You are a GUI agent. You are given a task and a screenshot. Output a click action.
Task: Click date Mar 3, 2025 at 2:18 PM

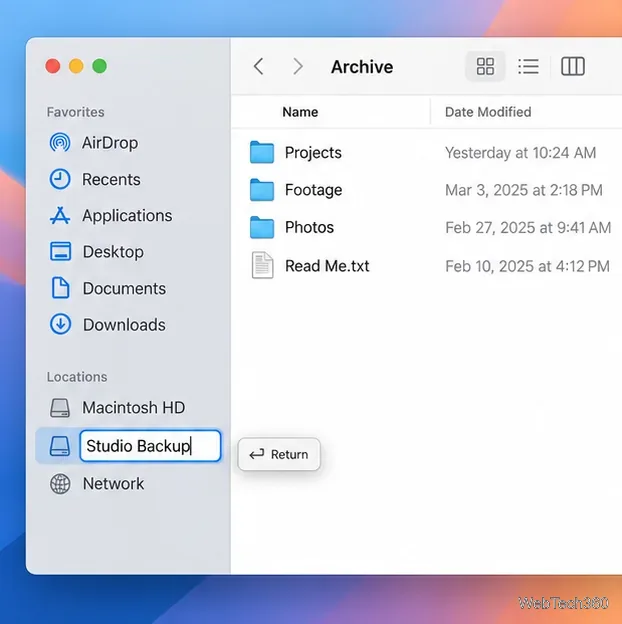pyautogui.click(x=524, y=190)
